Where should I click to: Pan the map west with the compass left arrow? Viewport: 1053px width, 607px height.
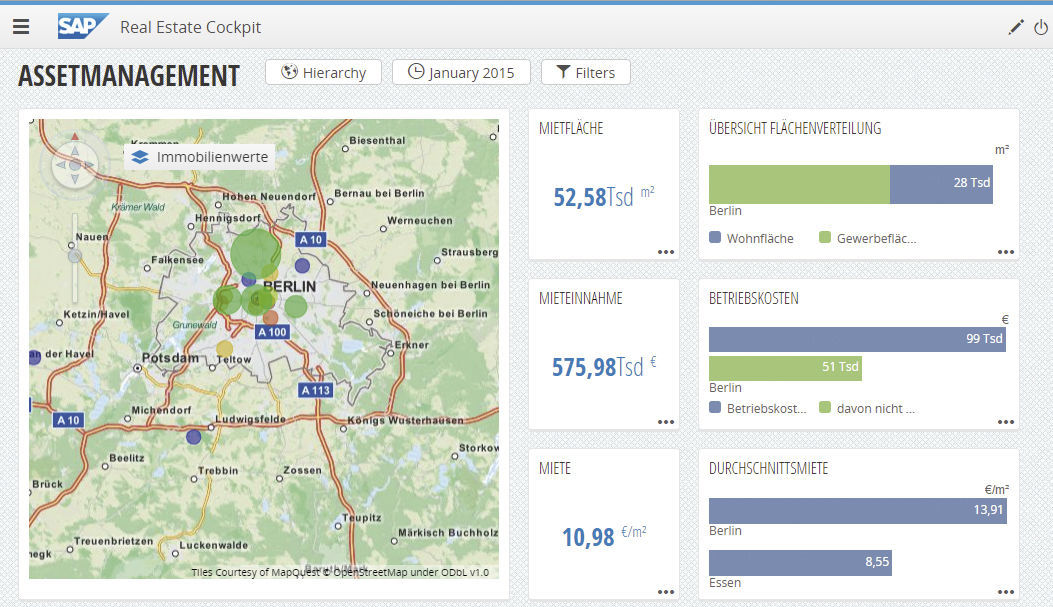pos(61,164)
